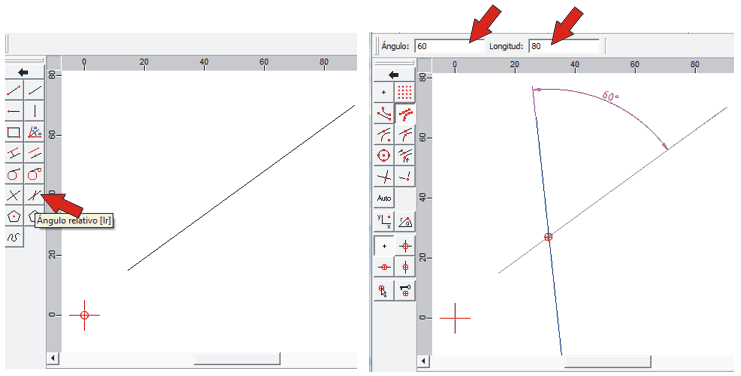Click the right canvas horizontal scrollbar thumb
This screenshot has width=741, height=376.
coord(608,362)
